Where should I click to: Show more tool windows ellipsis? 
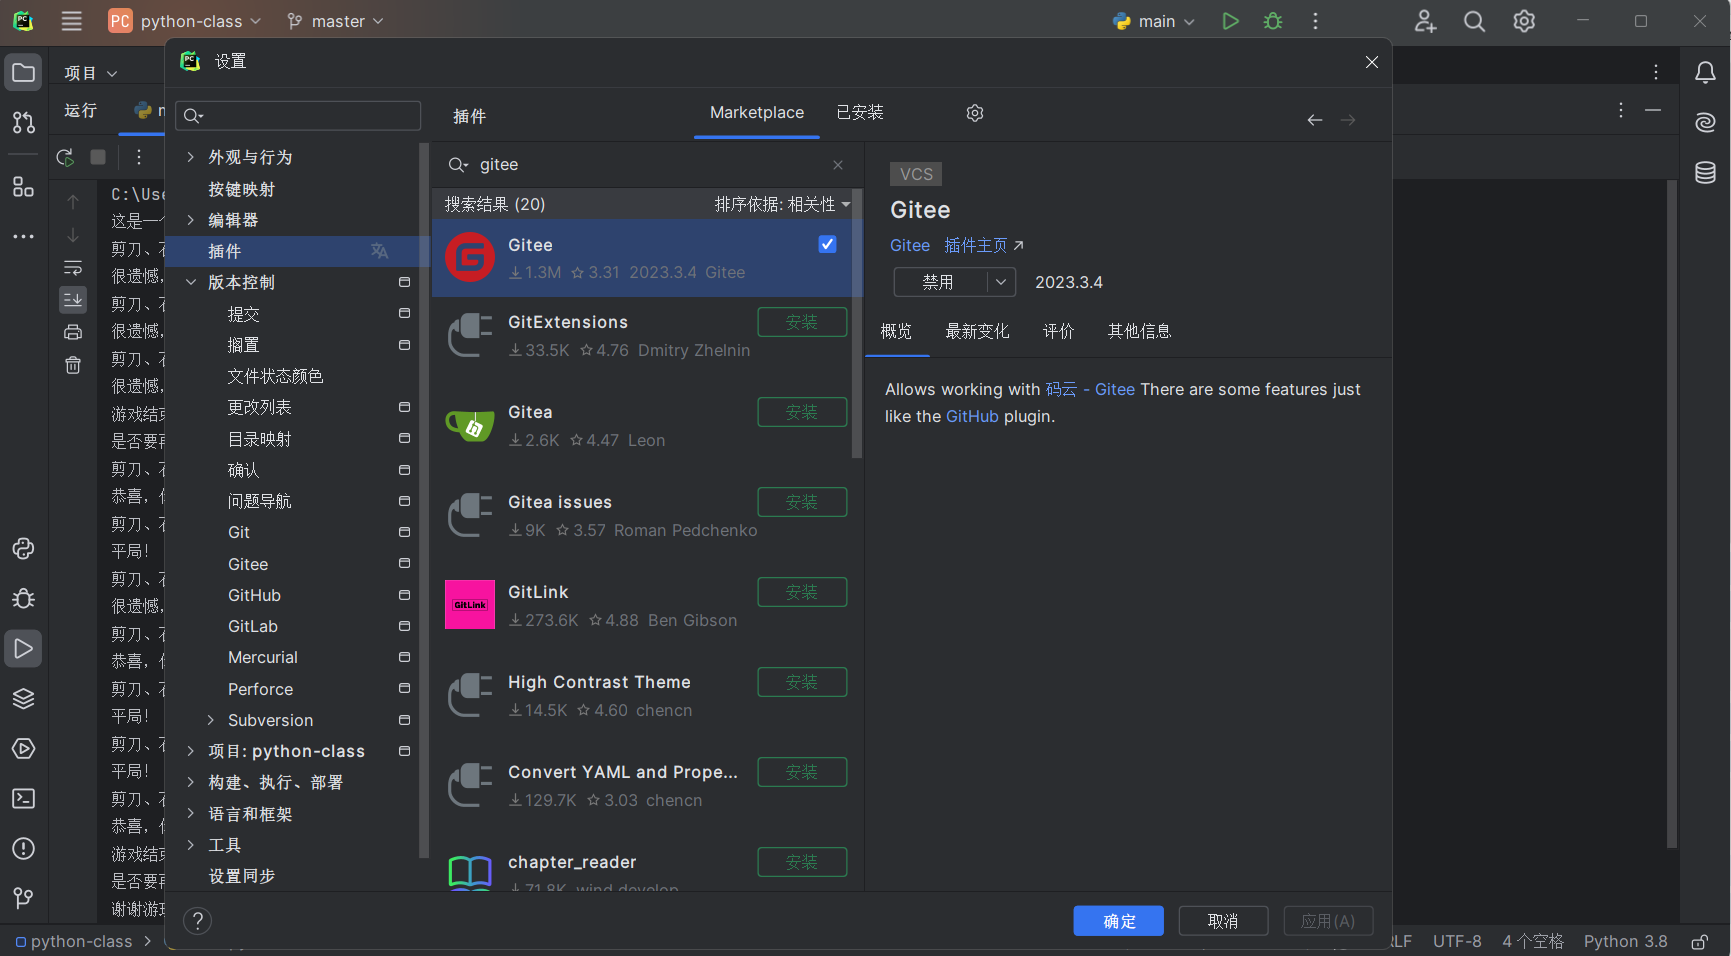pyautogui.click(x=23, y=237)
